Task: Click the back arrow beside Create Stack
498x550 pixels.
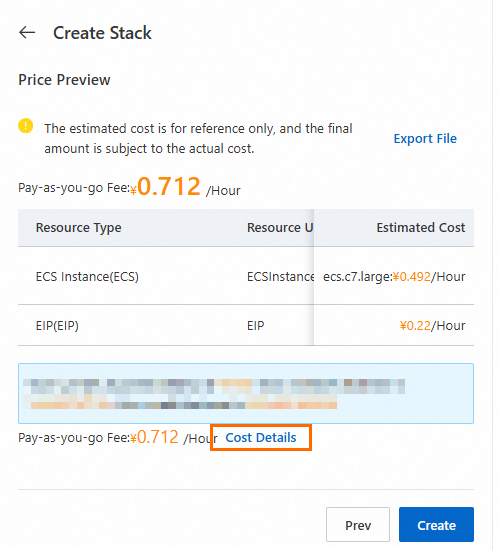Action: click(27, 33)
